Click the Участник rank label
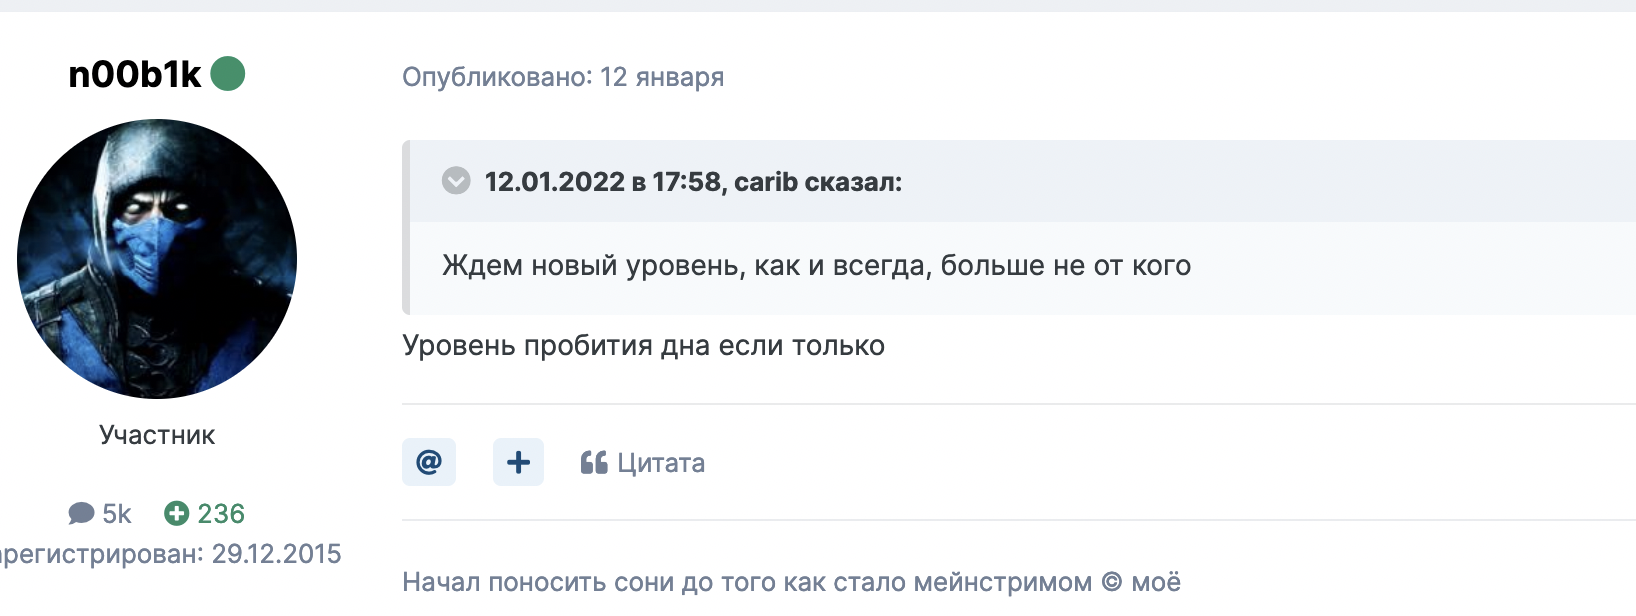 point(157,435)
